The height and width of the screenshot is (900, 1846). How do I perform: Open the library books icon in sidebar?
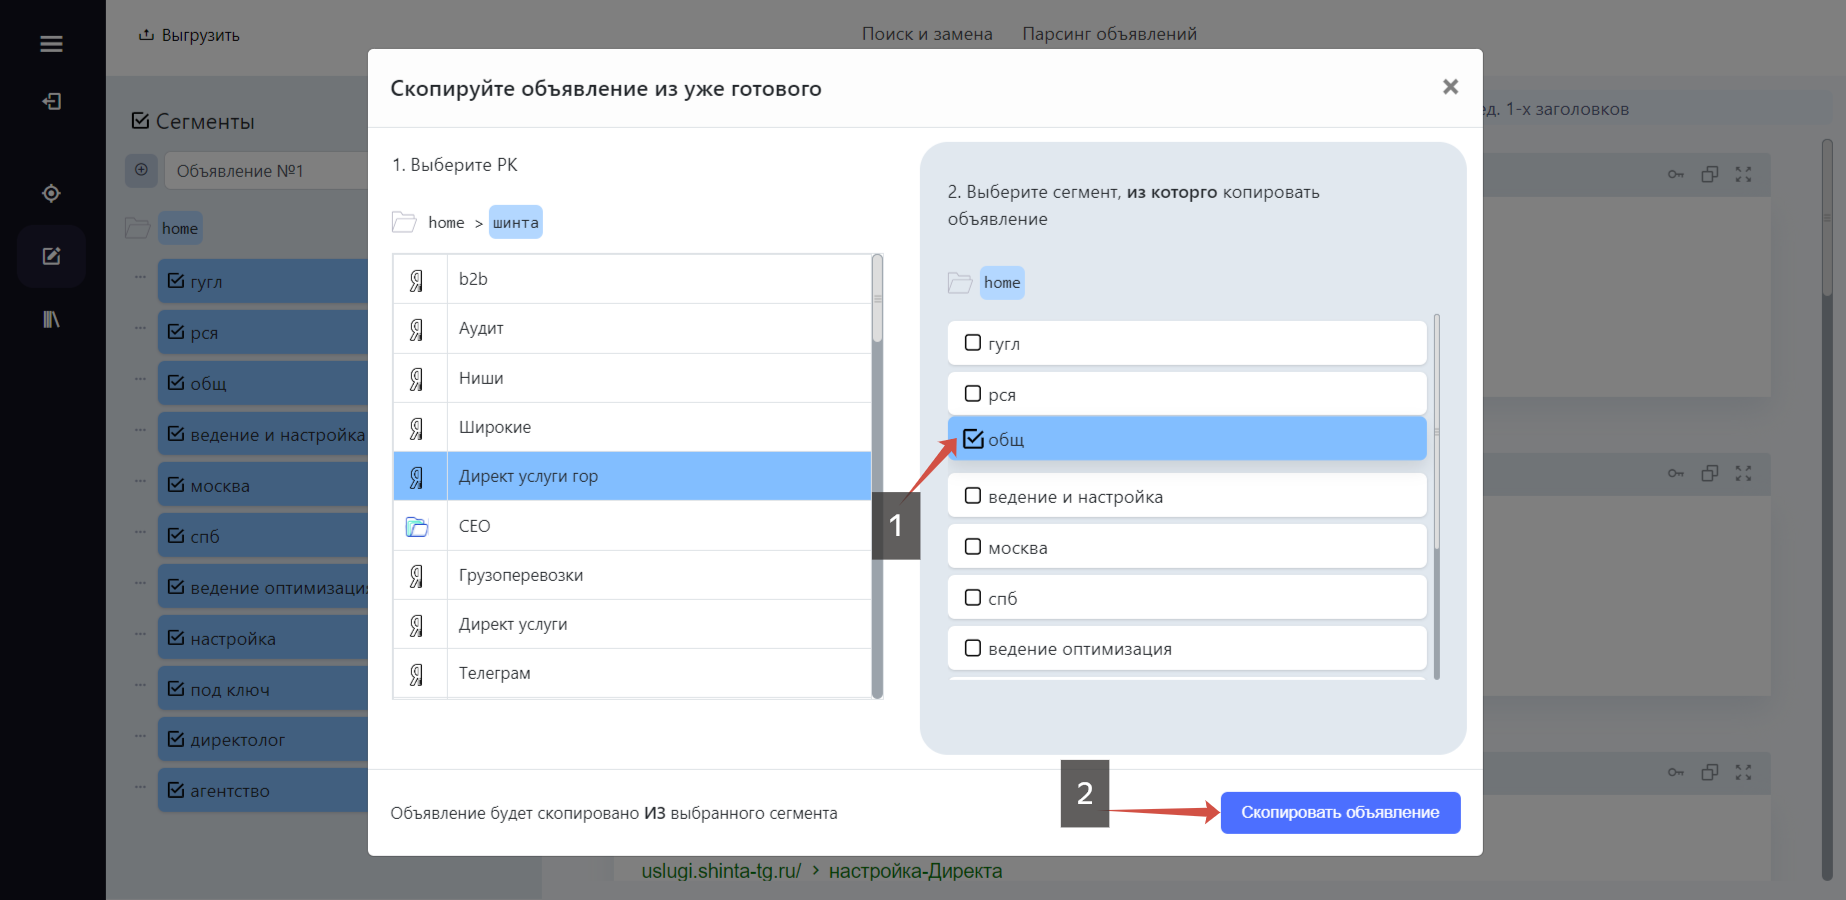point(51,319)
